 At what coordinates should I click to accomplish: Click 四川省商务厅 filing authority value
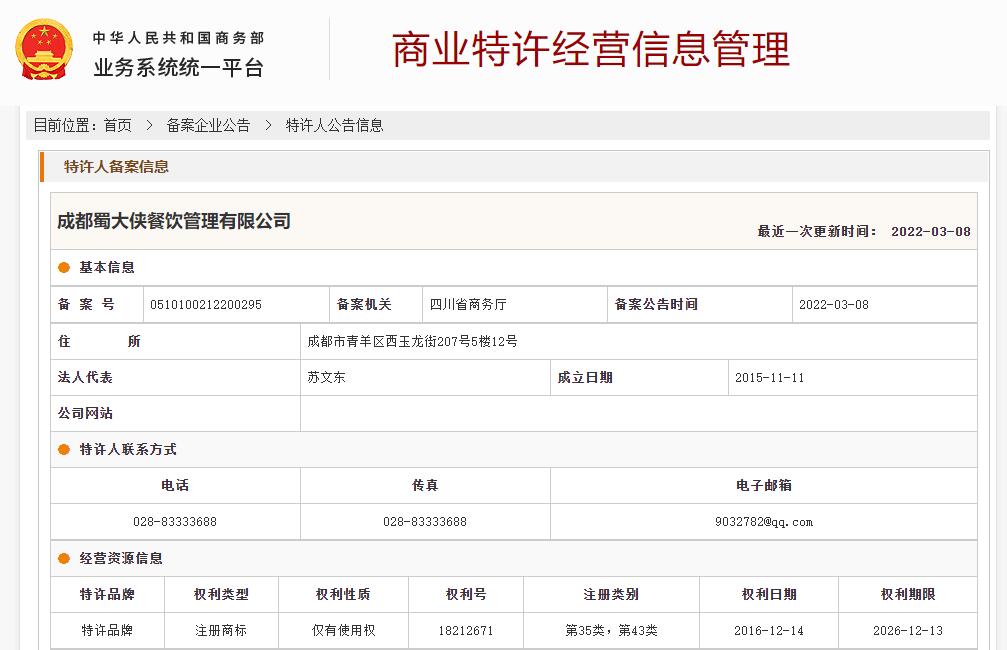coord(468,304)
